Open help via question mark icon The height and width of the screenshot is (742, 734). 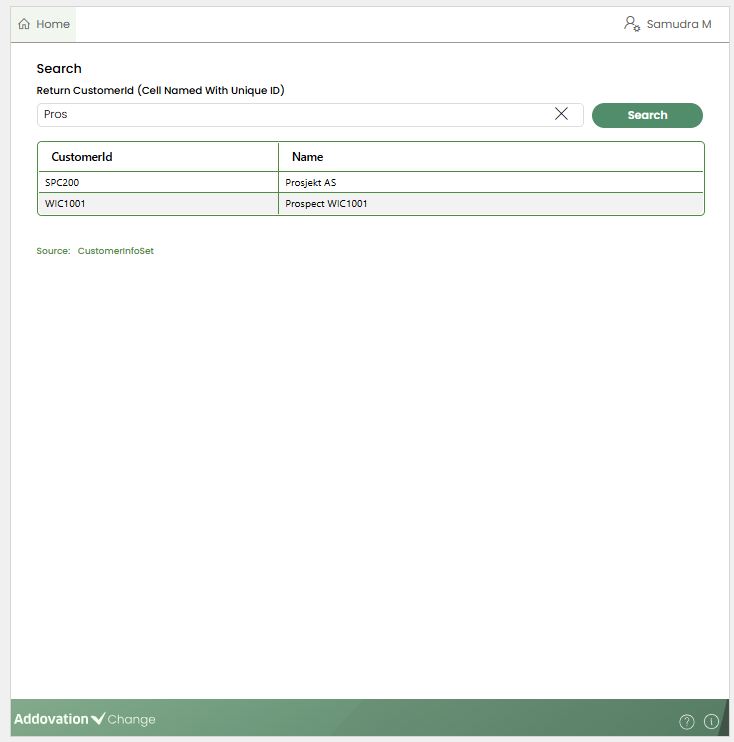(687, 722)
